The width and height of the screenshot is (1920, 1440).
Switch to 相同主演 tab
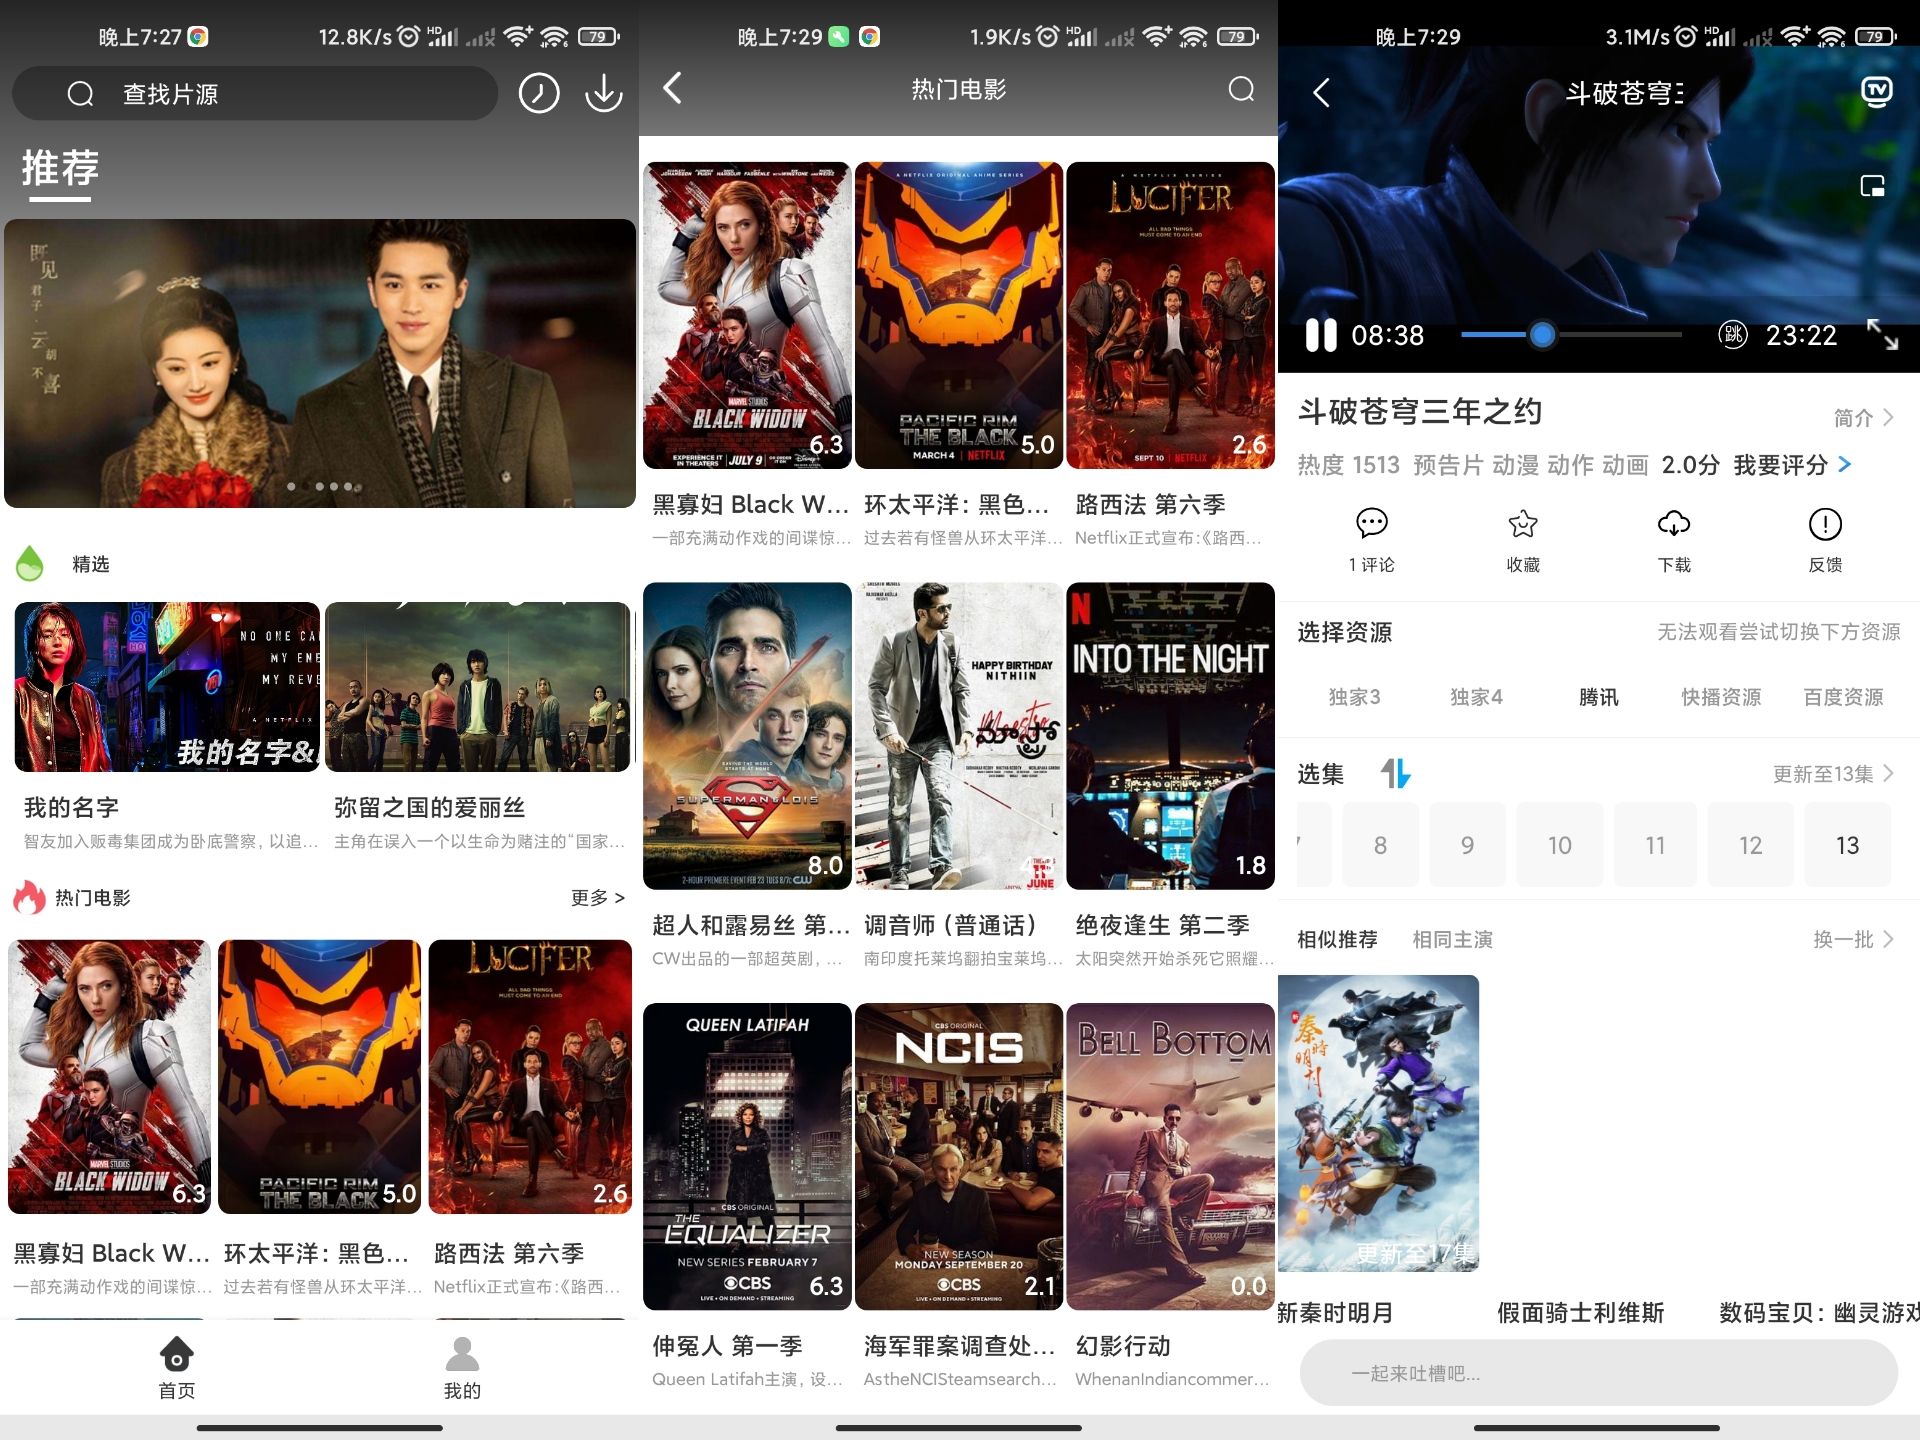tap(1452, 939)
